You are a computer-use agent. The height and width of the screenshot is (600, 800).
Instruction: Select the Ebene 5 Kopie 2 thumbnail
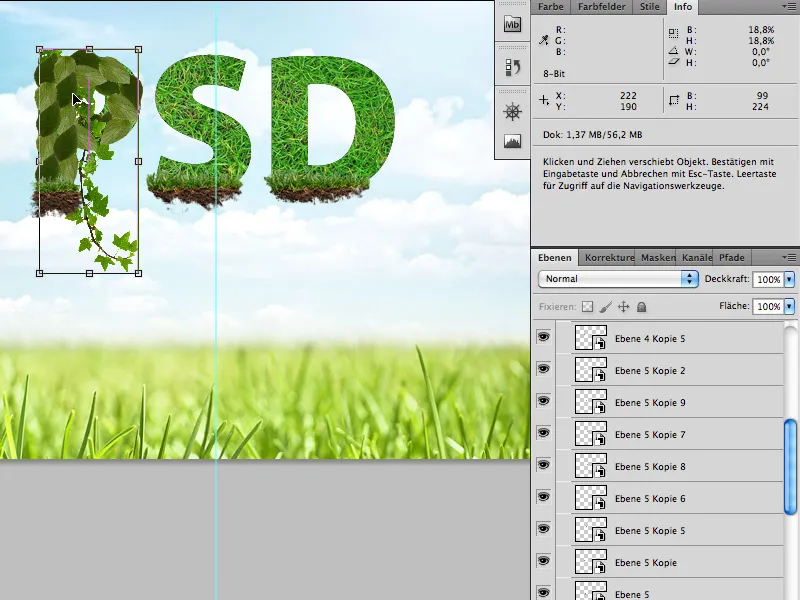pyautogui.click(x=591, y=370)
